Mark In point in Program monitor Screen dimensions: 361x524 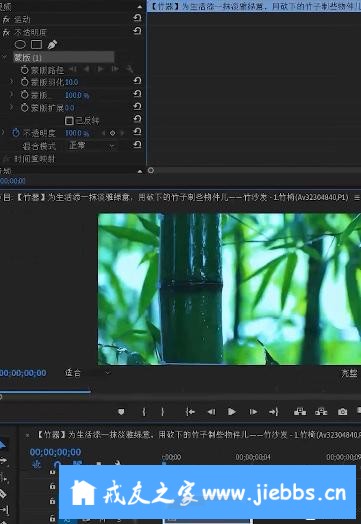coord(144,412)
